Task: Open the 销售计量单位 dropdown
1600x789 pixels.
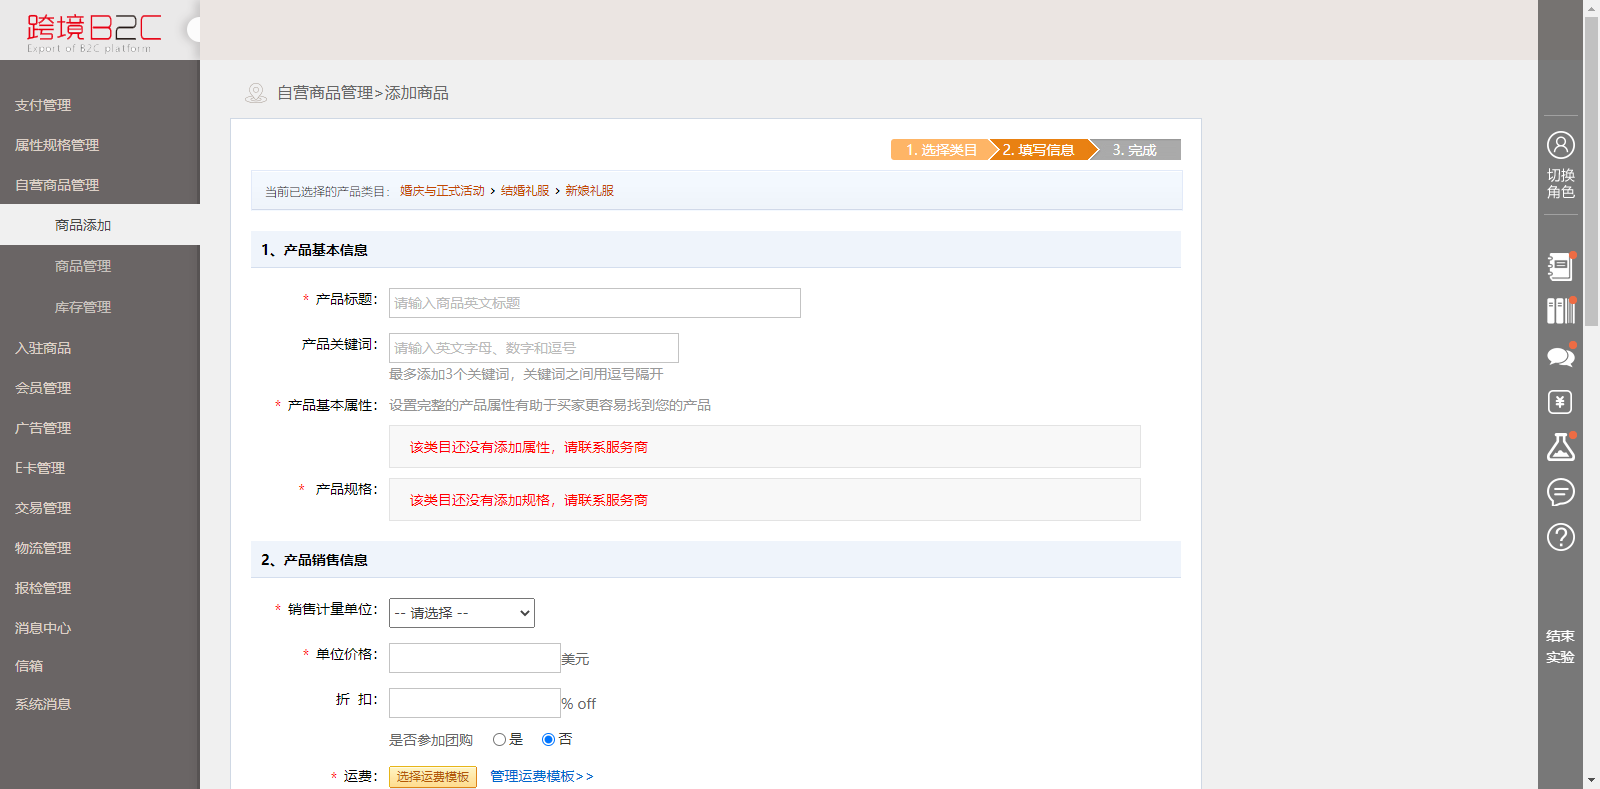Action: pyautogui.click(x=461, y=613)
